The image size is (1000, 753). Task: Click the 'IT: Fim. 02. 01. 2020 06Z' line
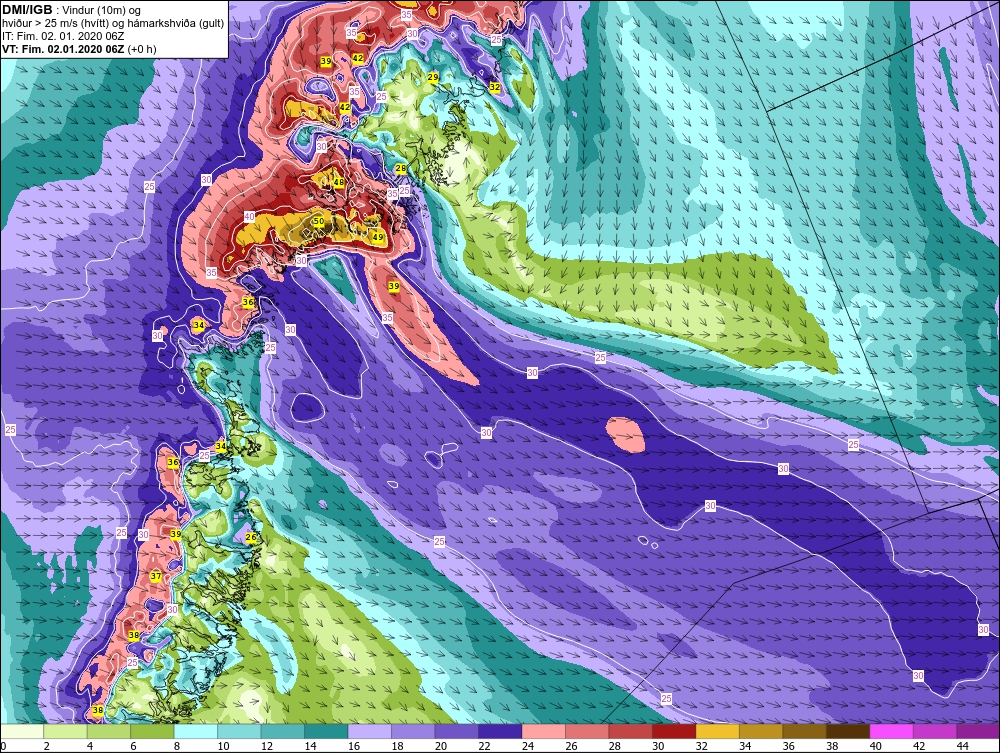click(63, 36)
